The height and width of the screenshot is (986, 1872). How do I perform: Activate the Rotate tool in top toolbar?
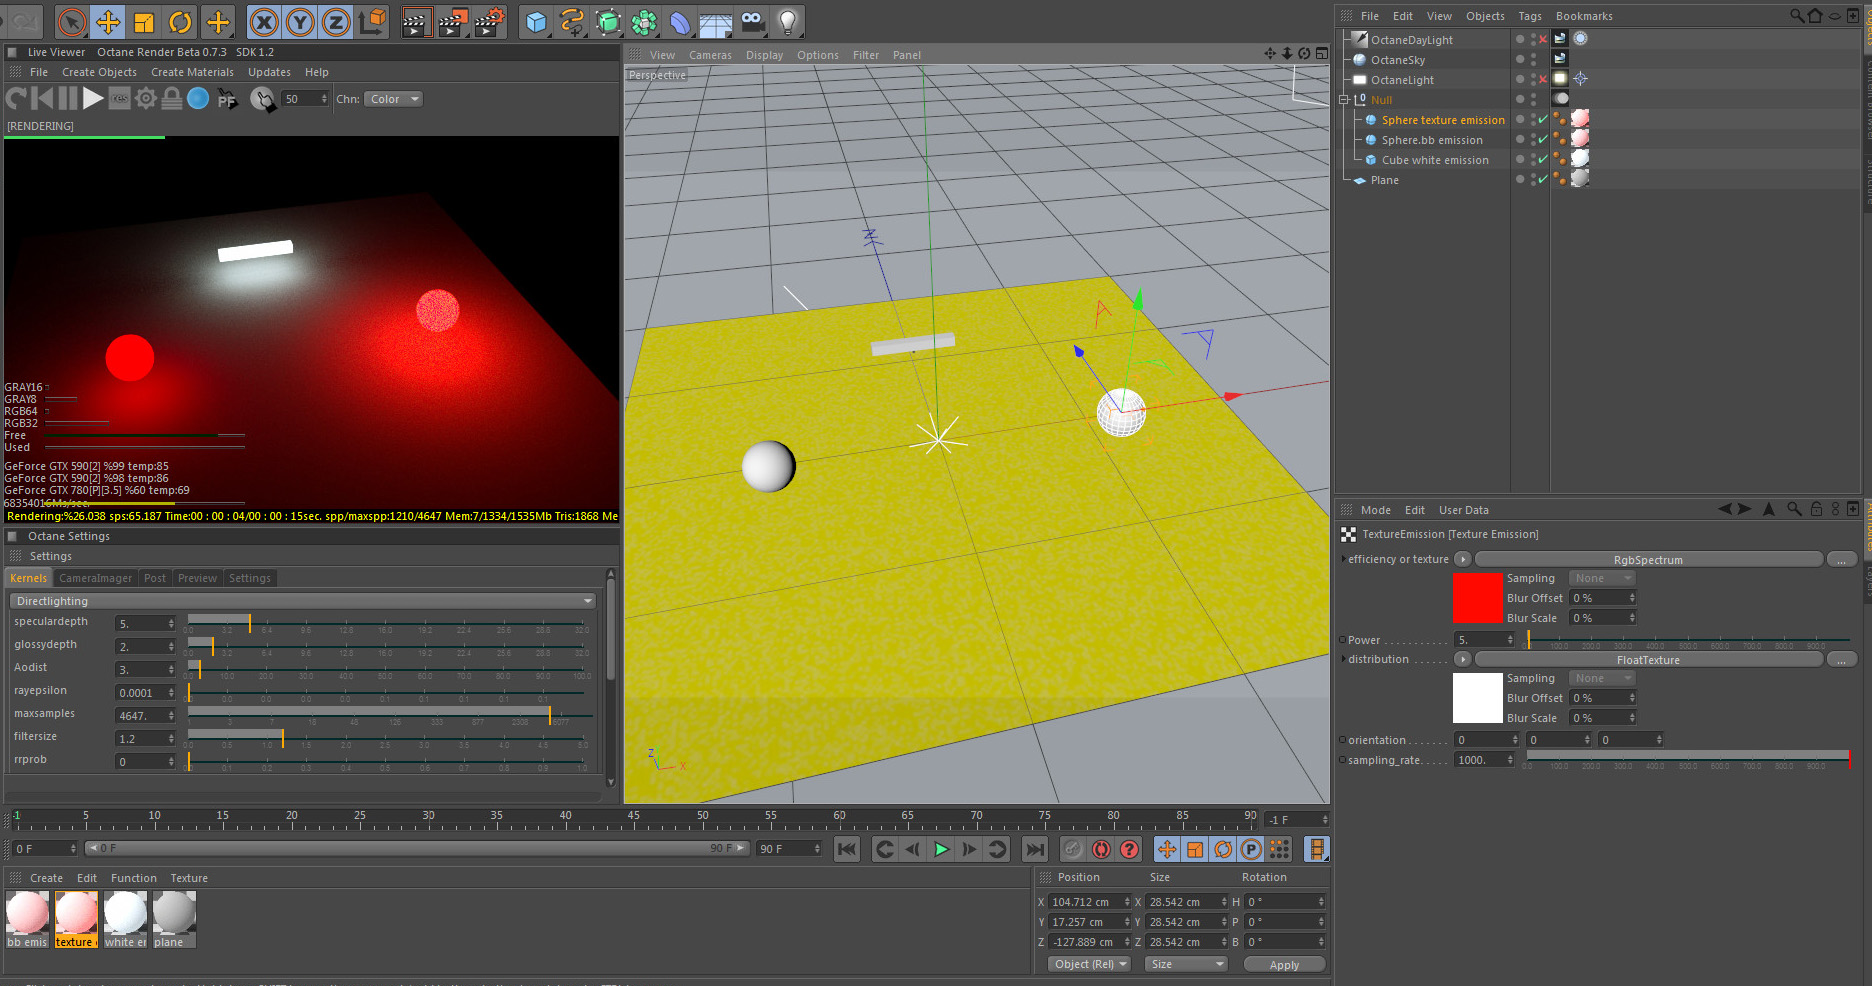point(180,21)
